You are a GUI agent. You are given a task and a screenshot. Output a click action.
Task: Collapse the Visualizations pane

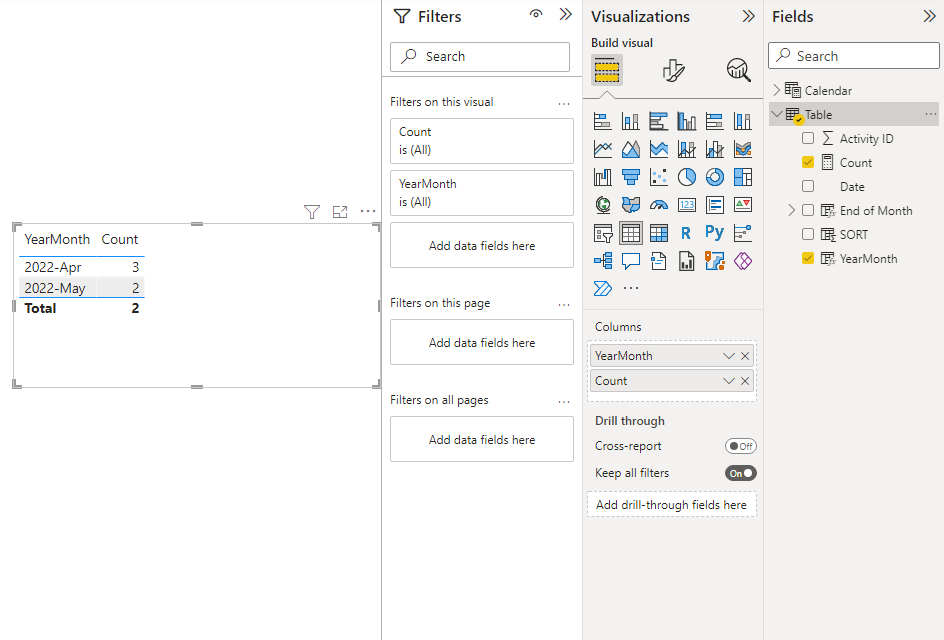748,16
